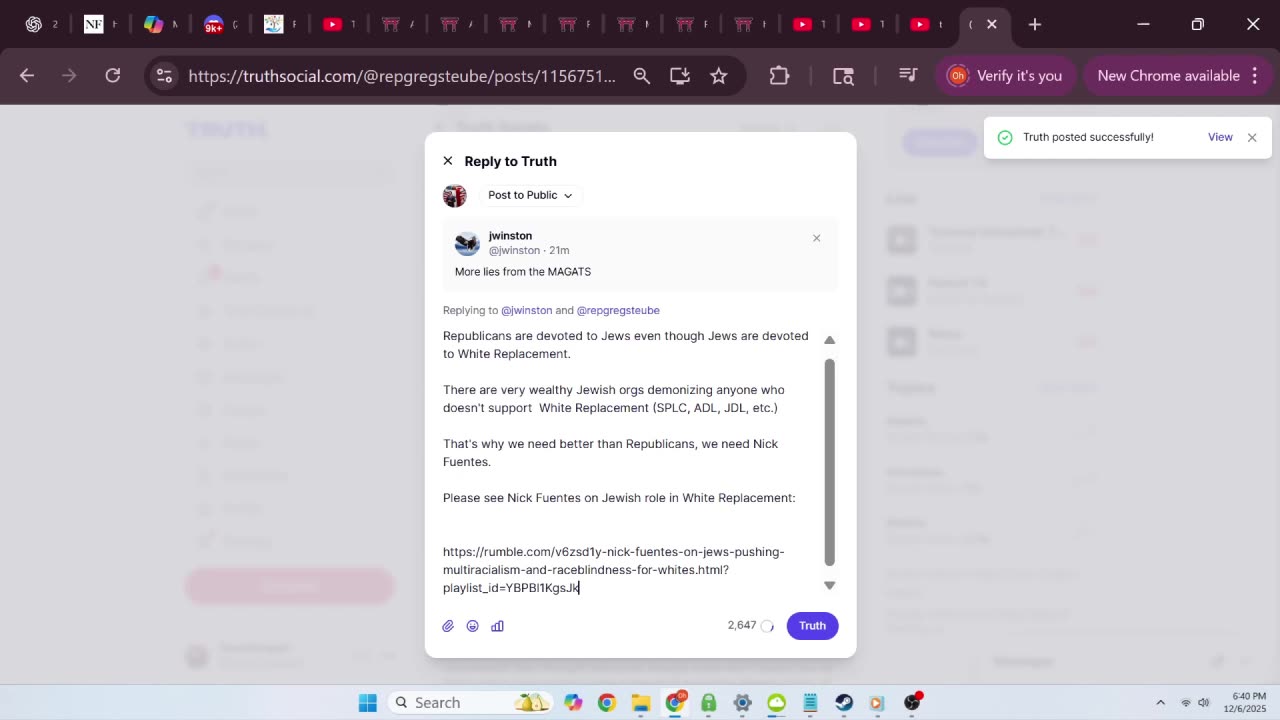Open File Explorer from the taskbar
The width and height of the screenshot is (1280, 720).
(x=641, y=703)
